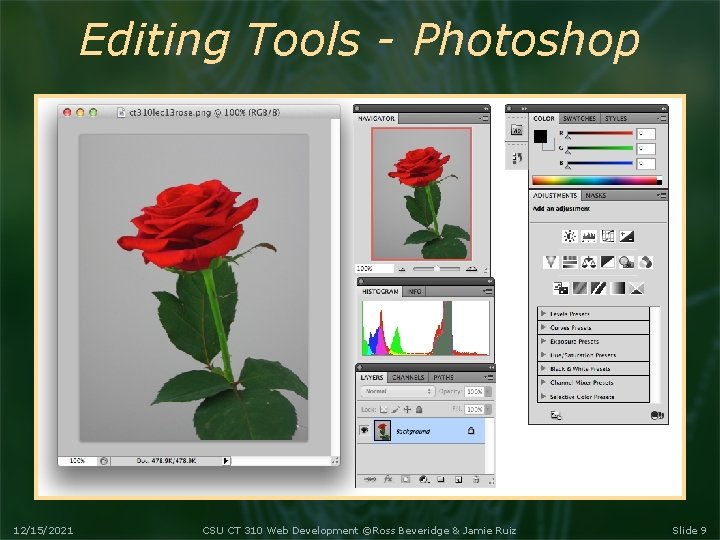The width and height of the screenshot is (720, 540).
Task: Create a new layer
Action: pos(458,479)
